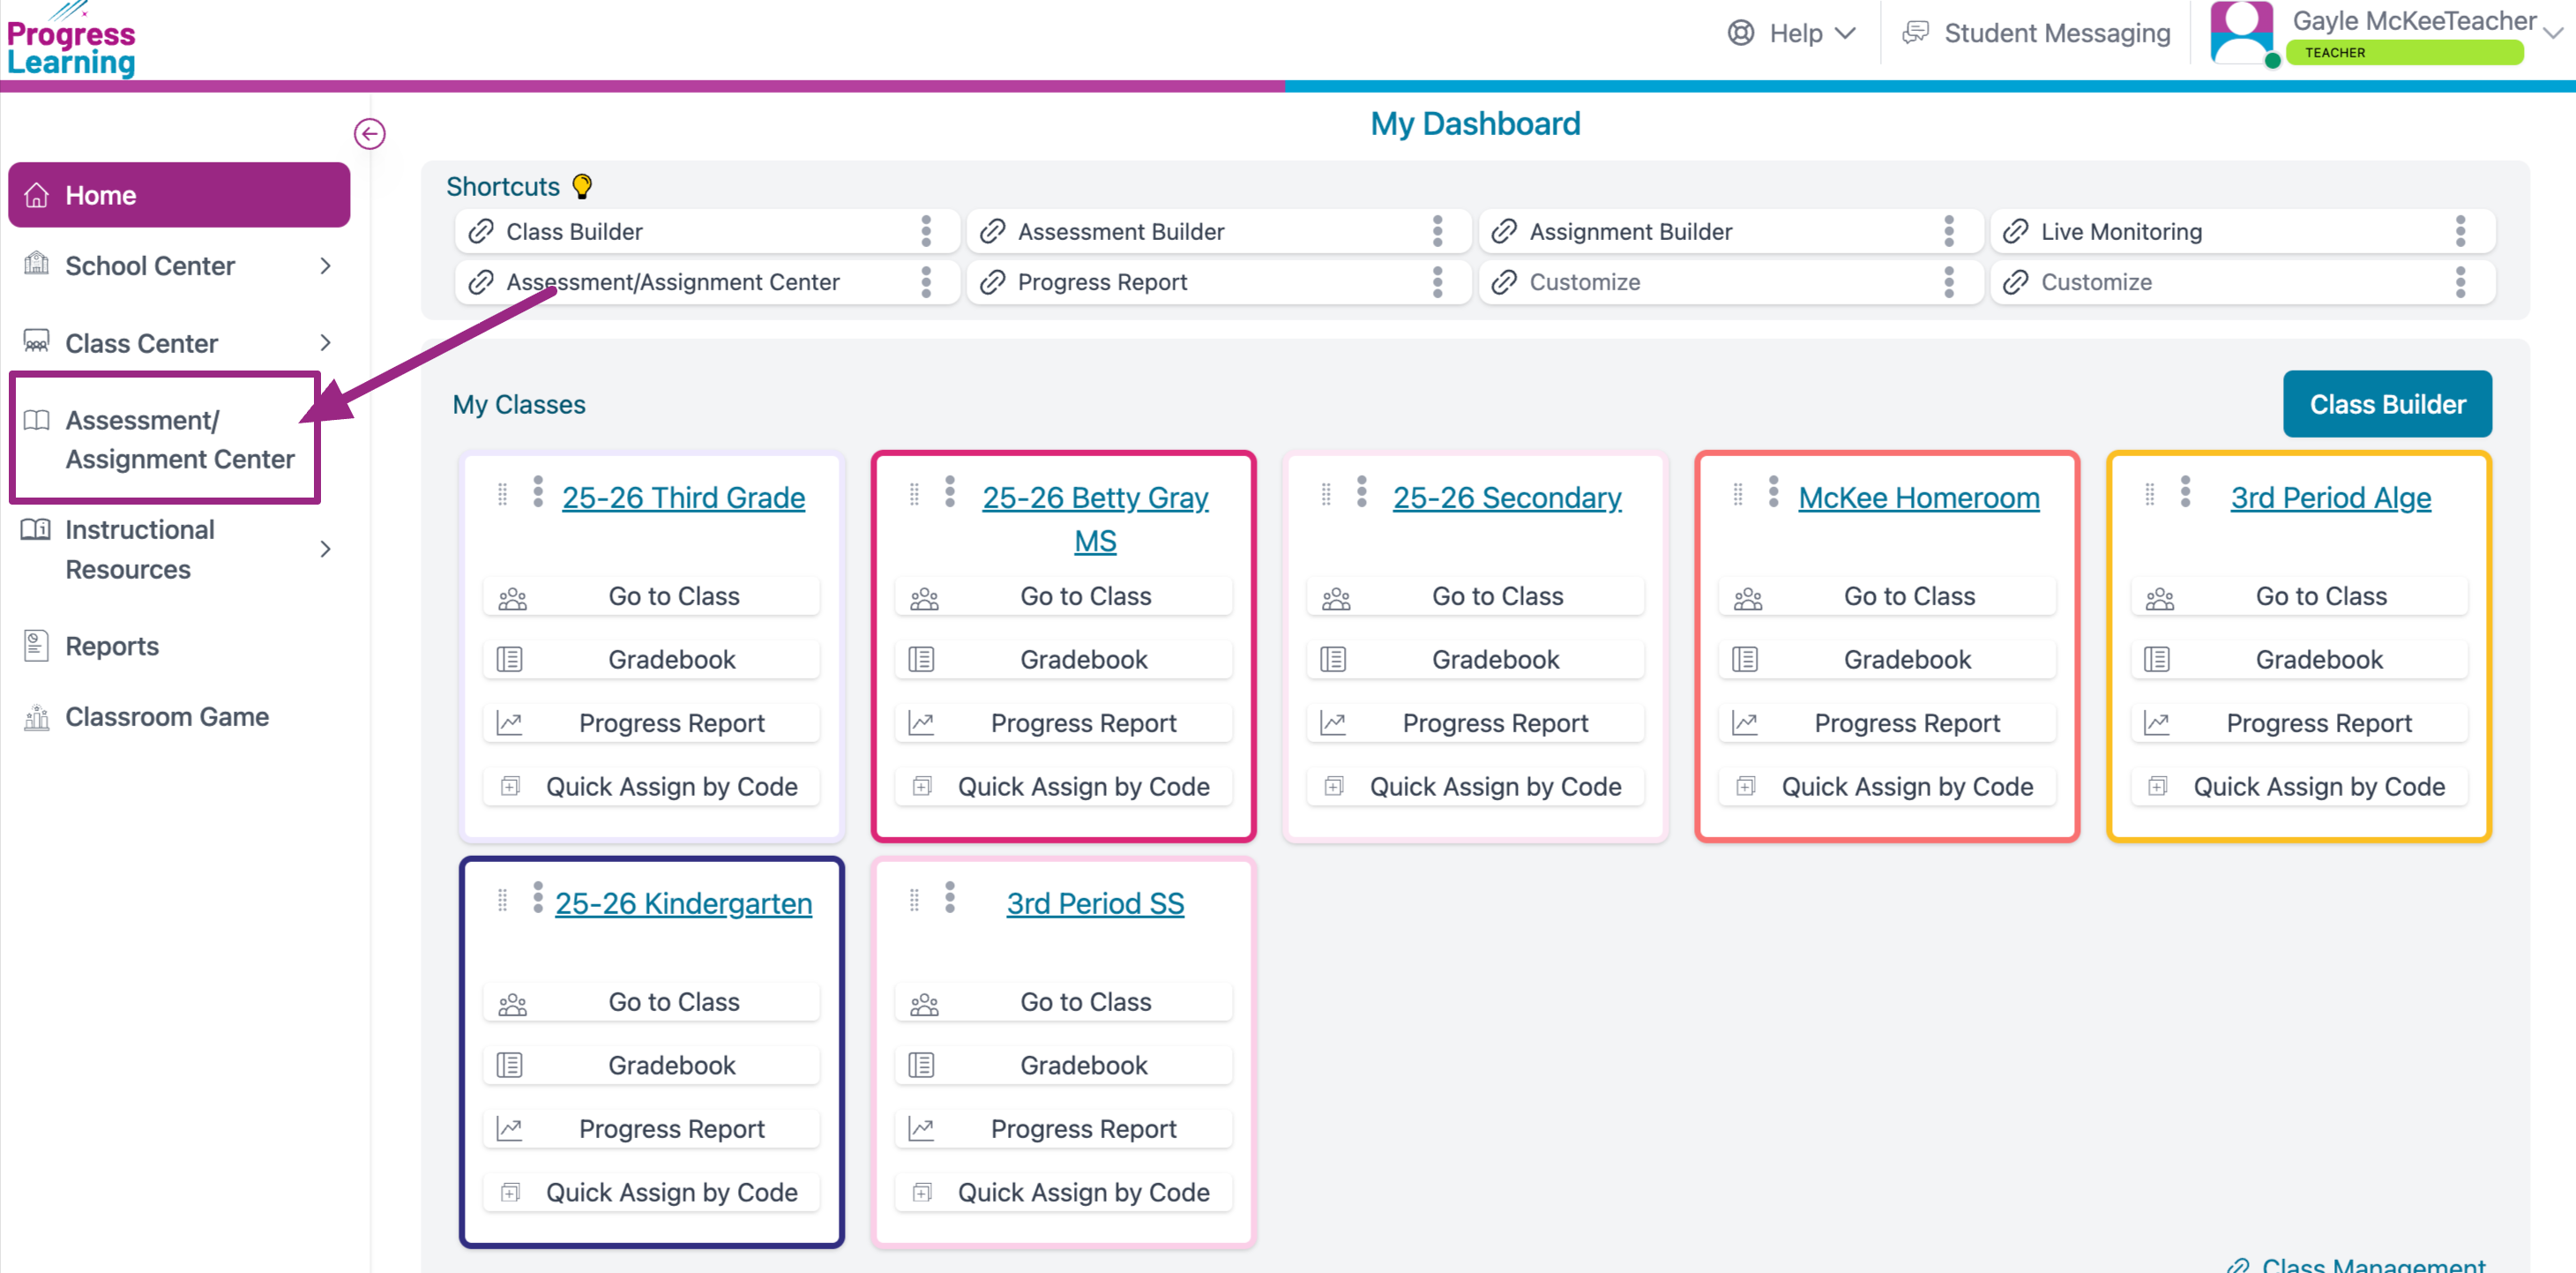Click the user profile avatar
The width and height of the screenshot is (2576, 1273).
click(x=2241, y=33)
